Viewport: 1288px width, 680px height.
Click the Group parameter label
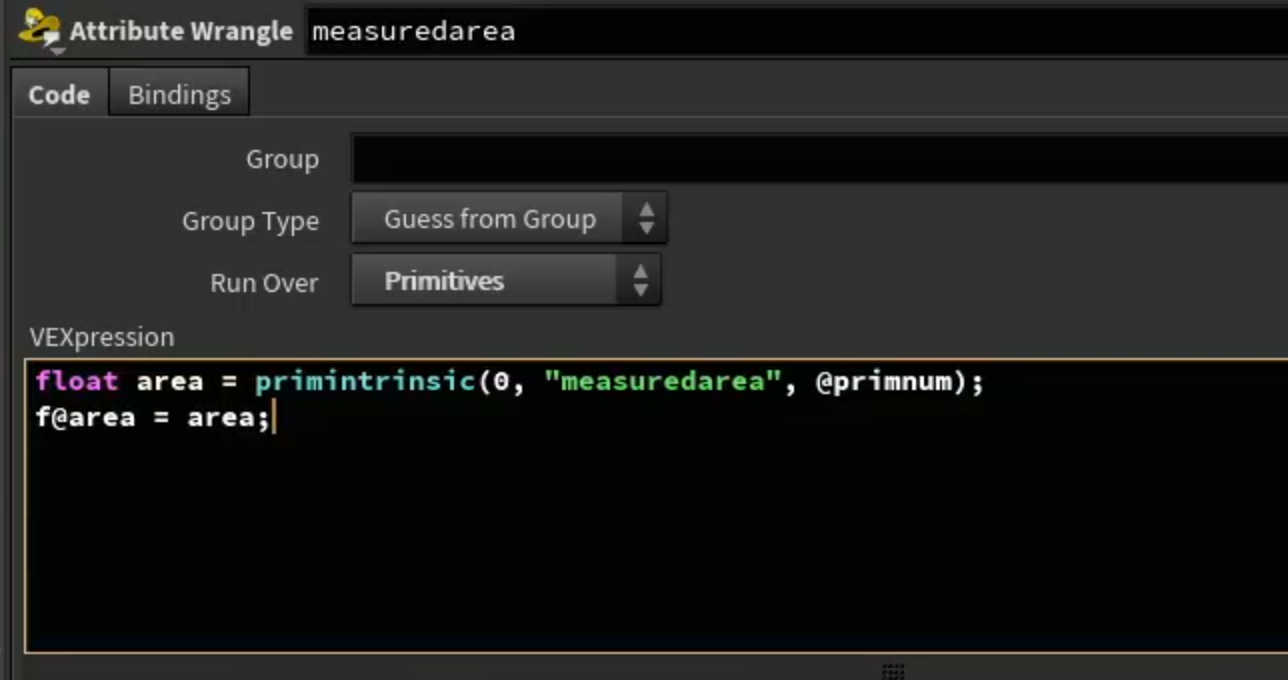point(282,160)
